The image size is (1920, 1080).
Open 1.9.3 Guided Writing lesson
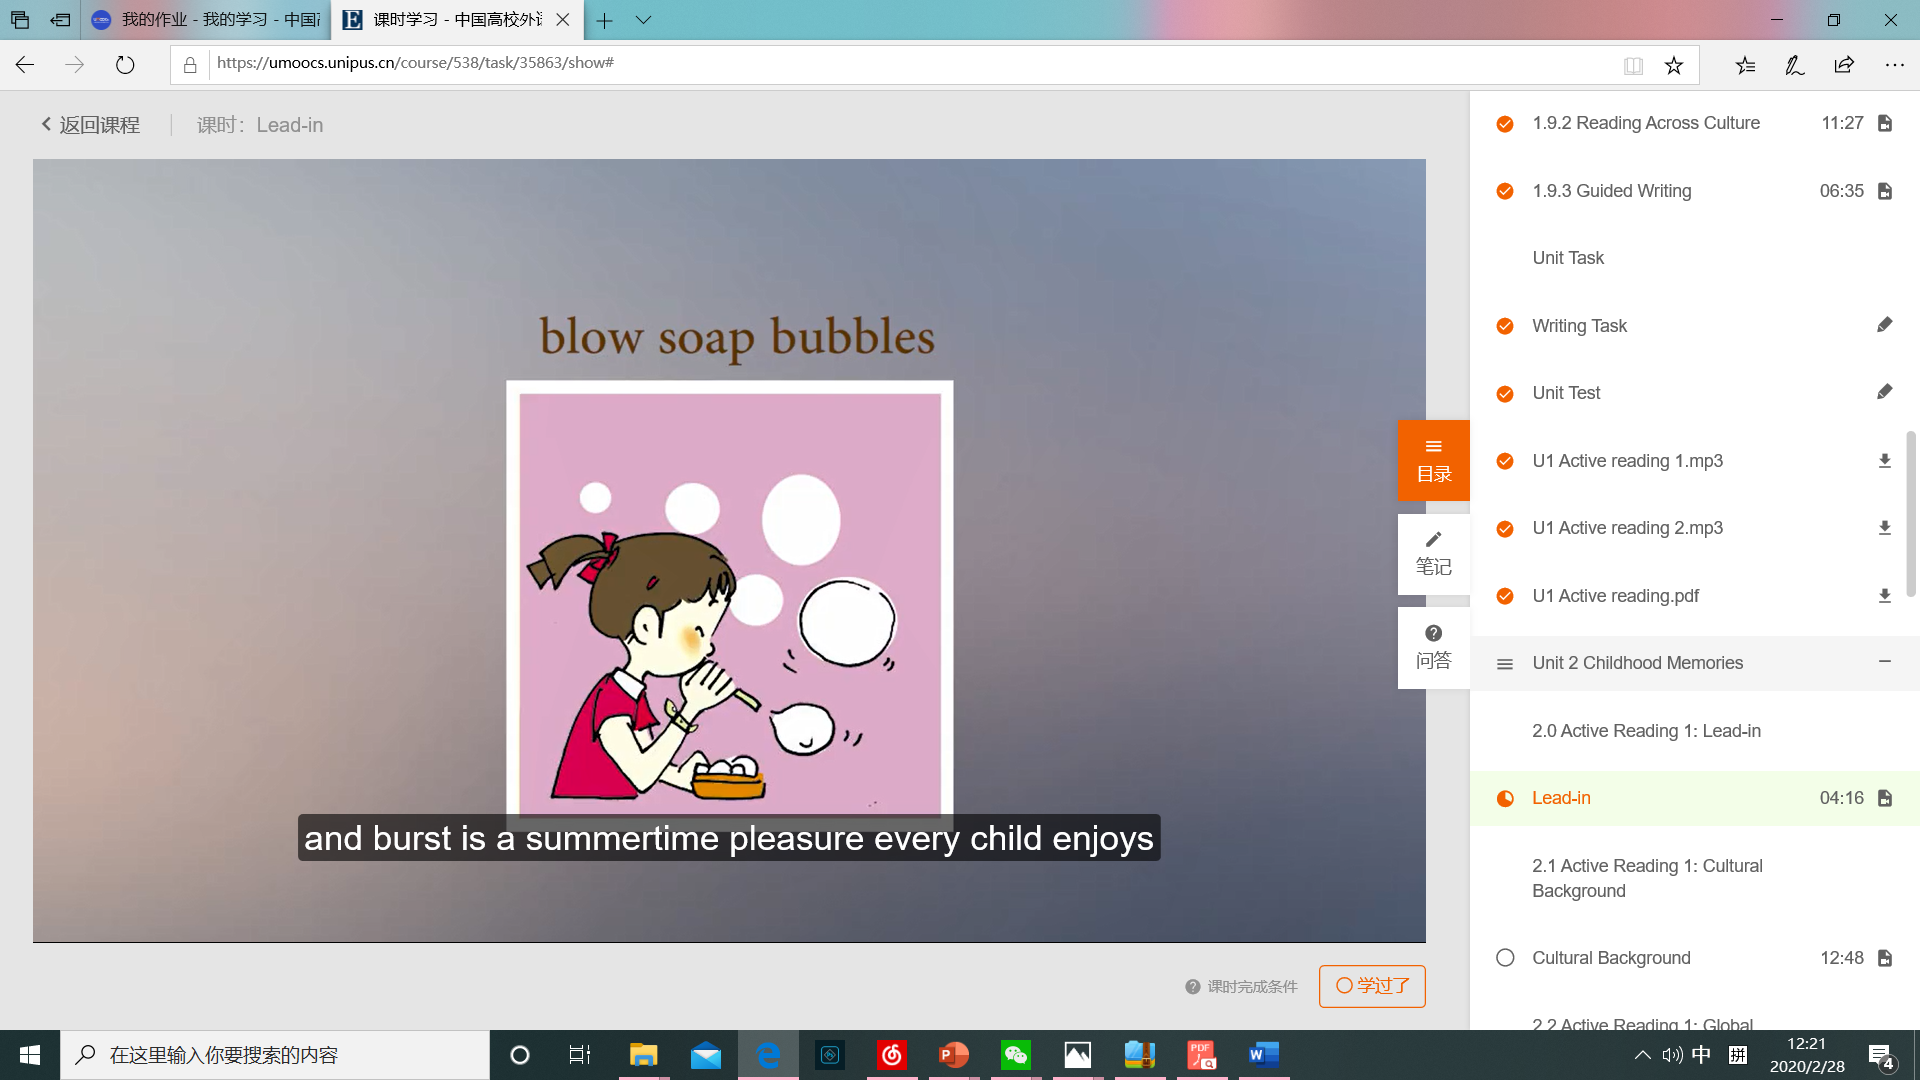pos(1611,191)
